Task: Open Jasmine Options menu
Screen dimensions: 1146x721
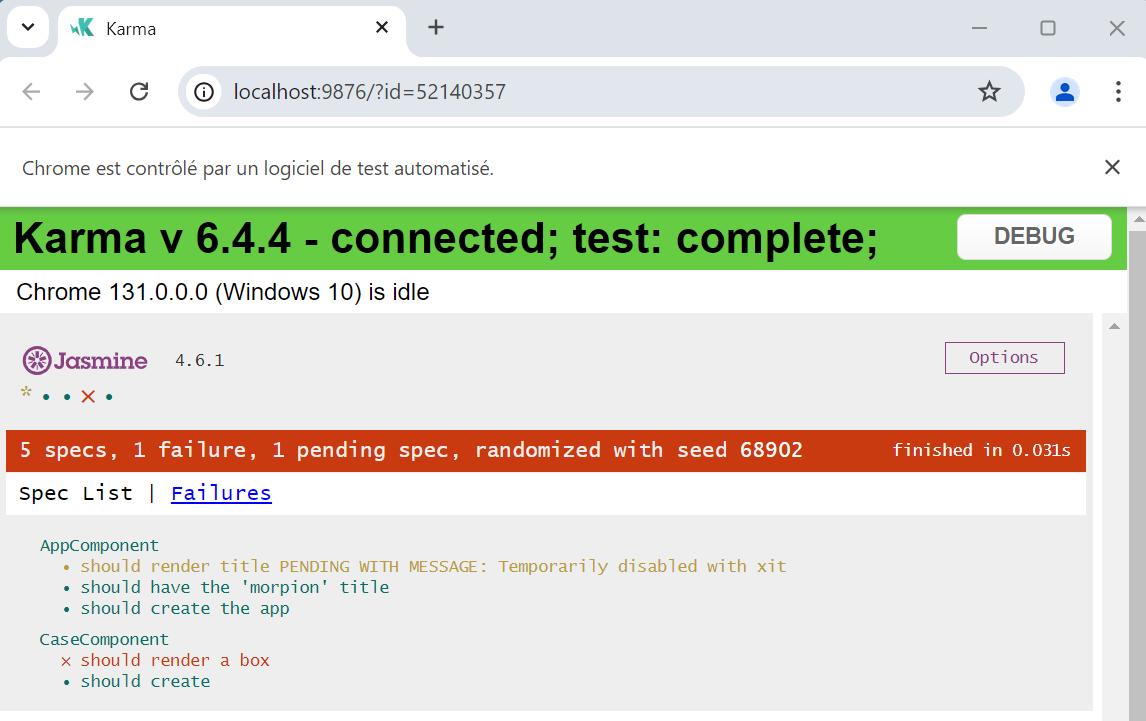Action: click(x=1004, y=358)
